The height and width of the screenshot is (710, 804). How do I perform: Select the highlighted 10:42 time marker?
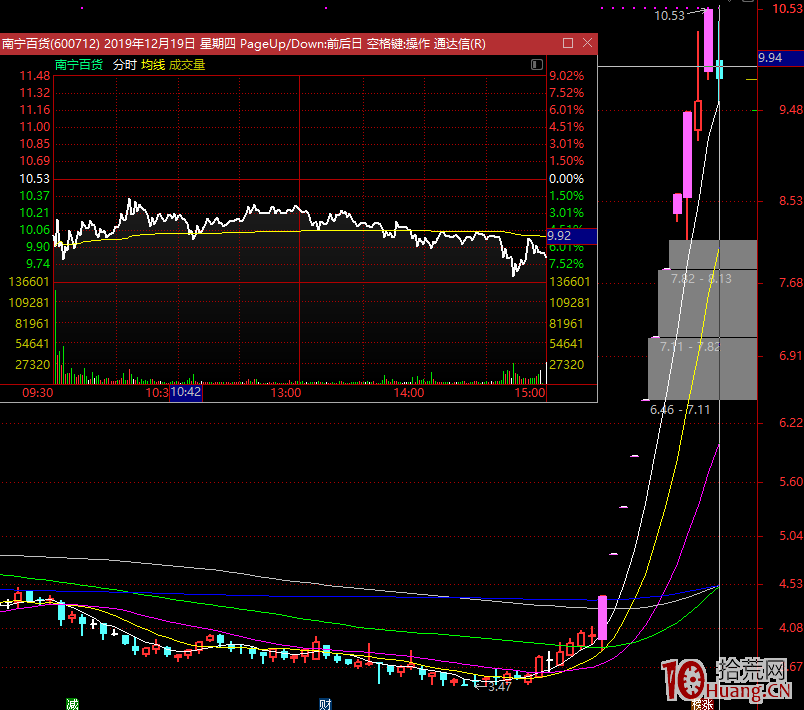point(186,393)
